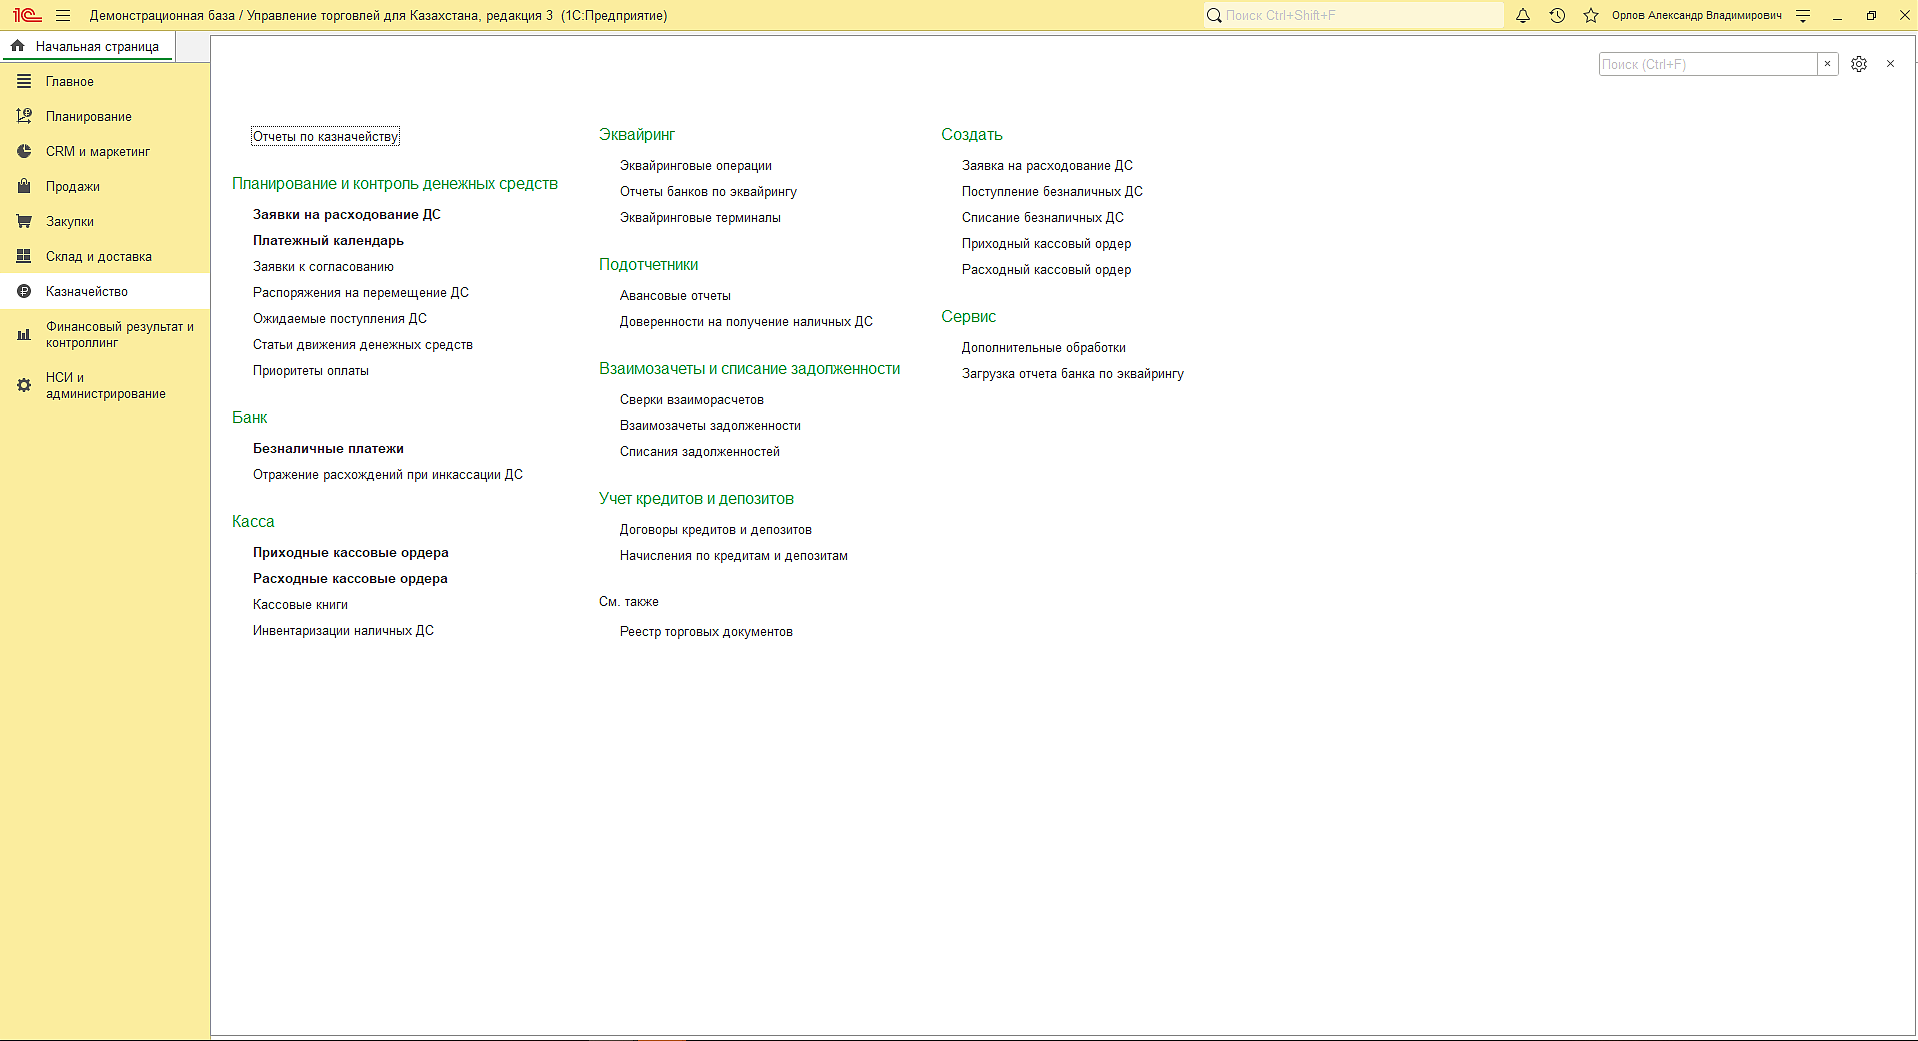Click the CRM и маркетинг pie icon
Screen dimensions: 1918x1041
point(24,151)
